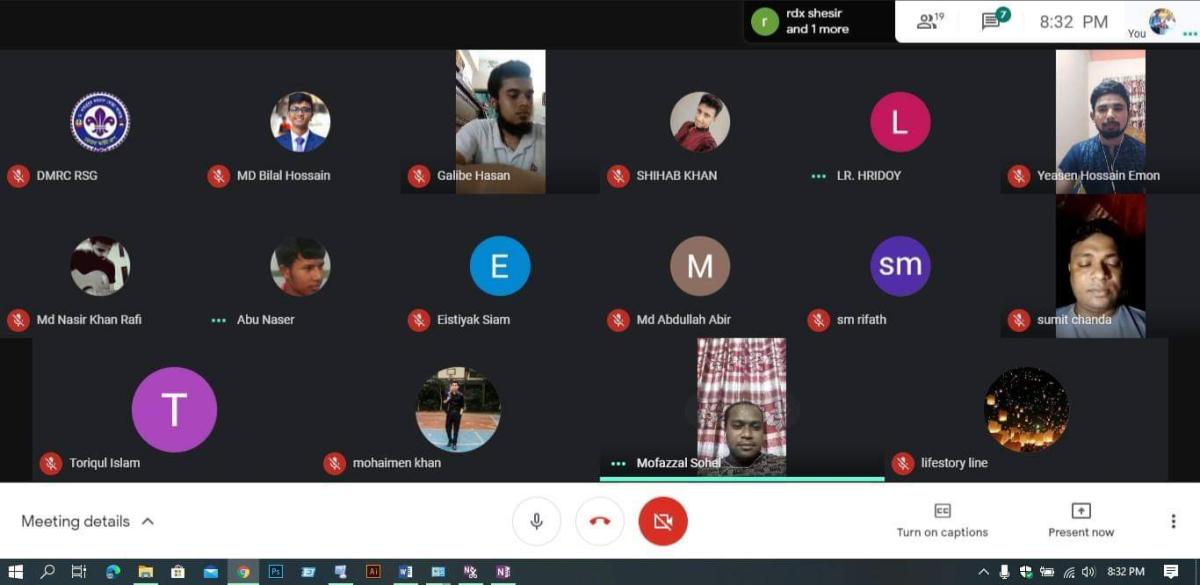Open the chat panel with 7 unread messages
Screen dimensions: 1200x585
click(x=993, y=21)
